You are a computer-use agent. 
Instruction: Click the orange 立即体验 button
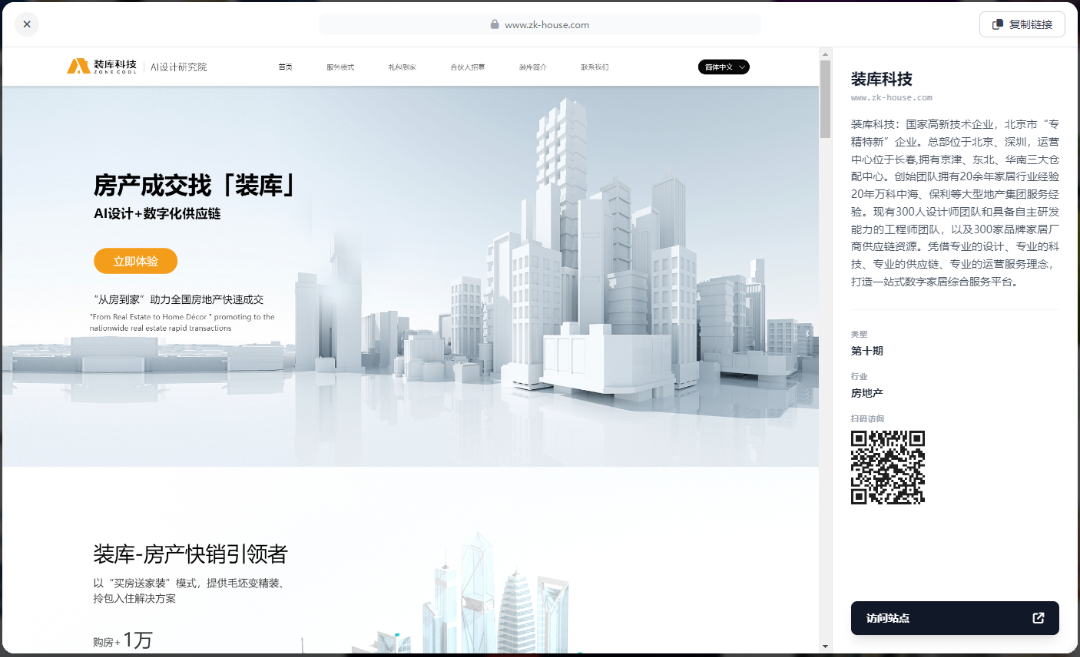[136, 261]
